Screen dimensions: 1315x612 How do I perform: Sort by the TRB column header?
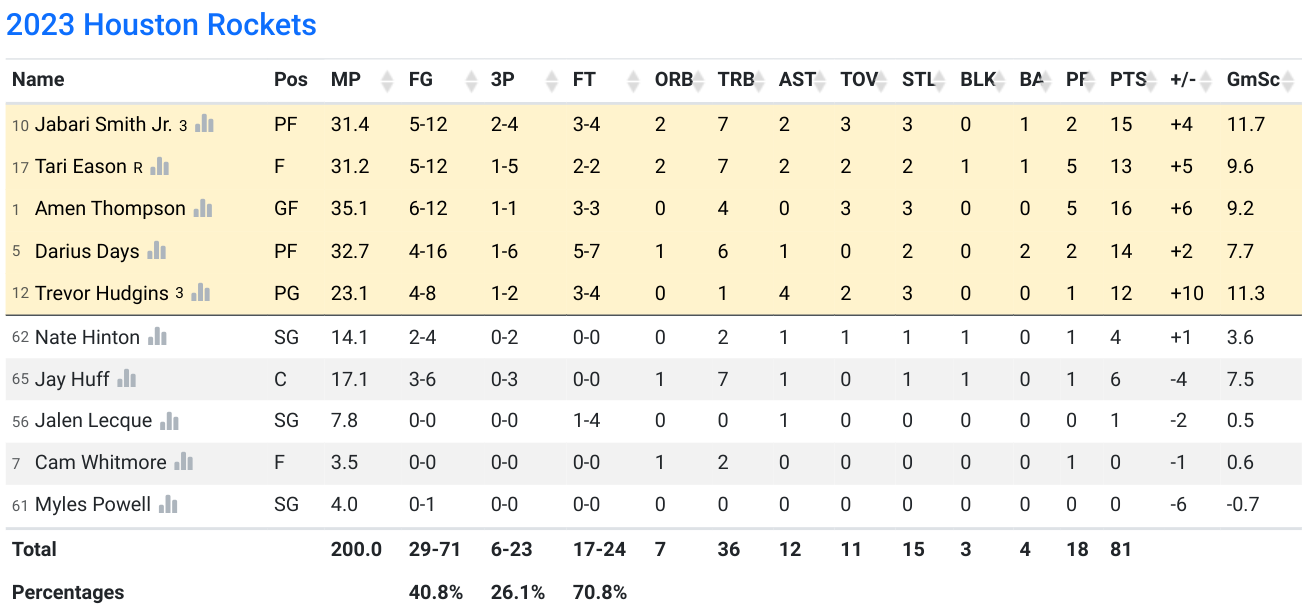pos(736,80)
